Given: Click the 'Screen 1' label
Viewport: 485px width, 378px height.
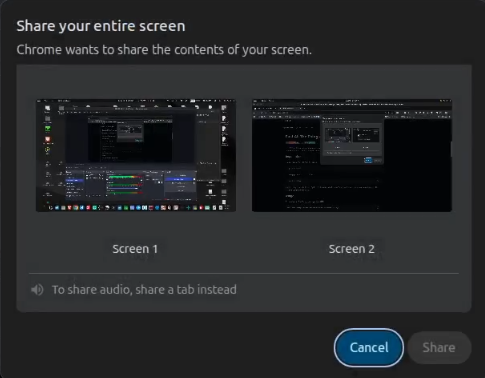Looking at the screenshot, I should coord(135,249).
